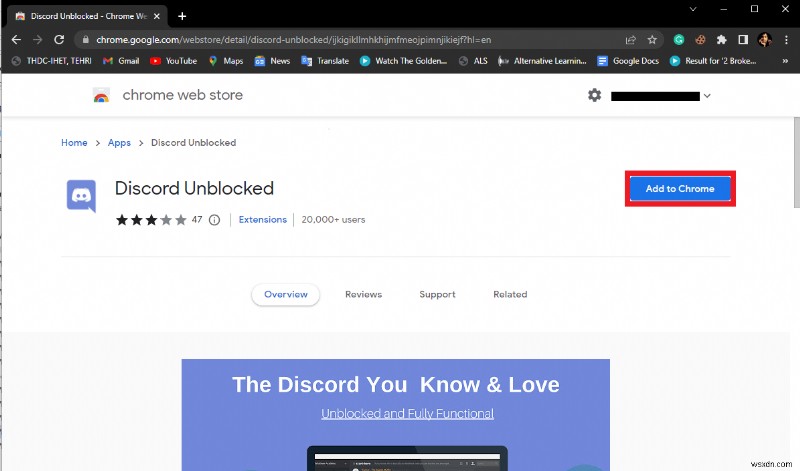The width and height of the screenshot is (800, 471).
Task: Open the Gmail bookmark
Action: point(121,61)
